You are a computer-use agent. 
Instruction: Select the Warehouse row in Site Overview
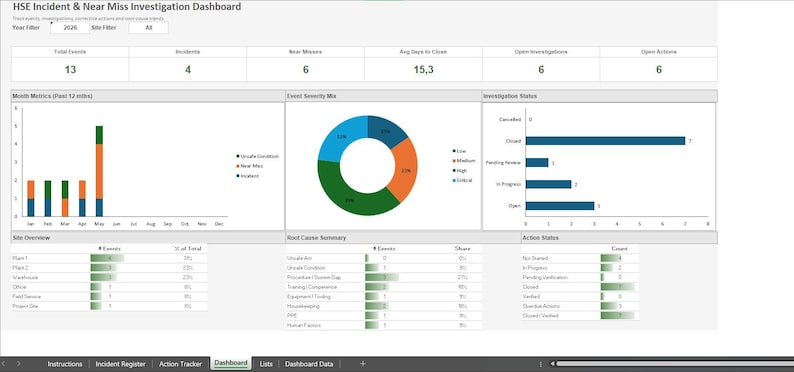109,277
